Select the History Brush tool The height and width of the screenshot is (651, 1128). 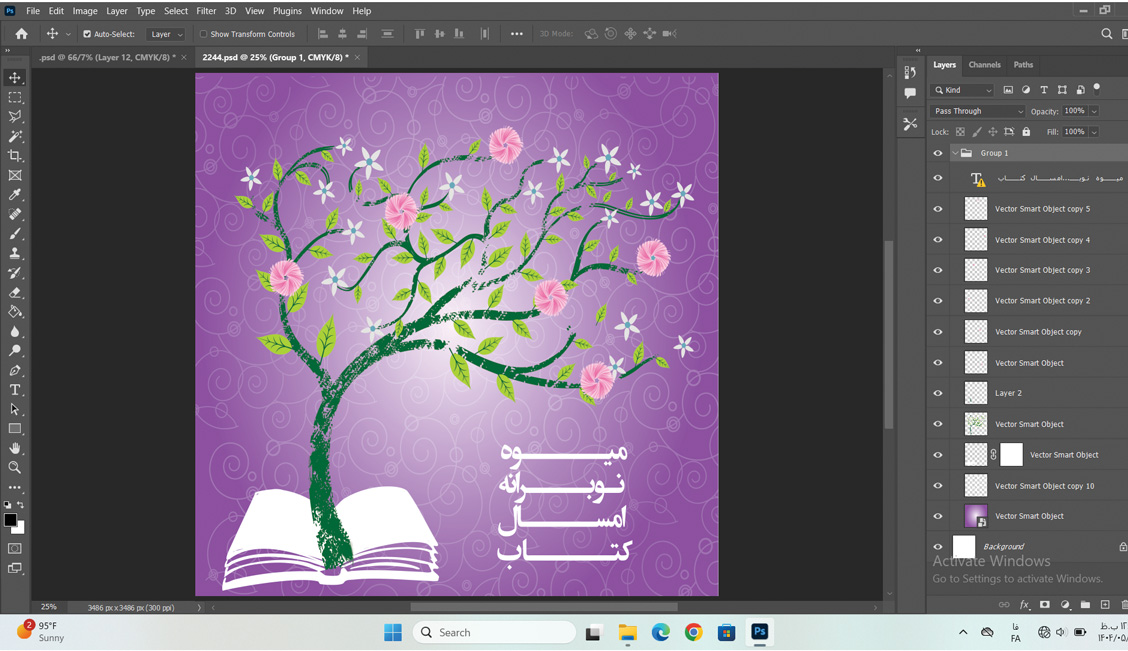14,273
